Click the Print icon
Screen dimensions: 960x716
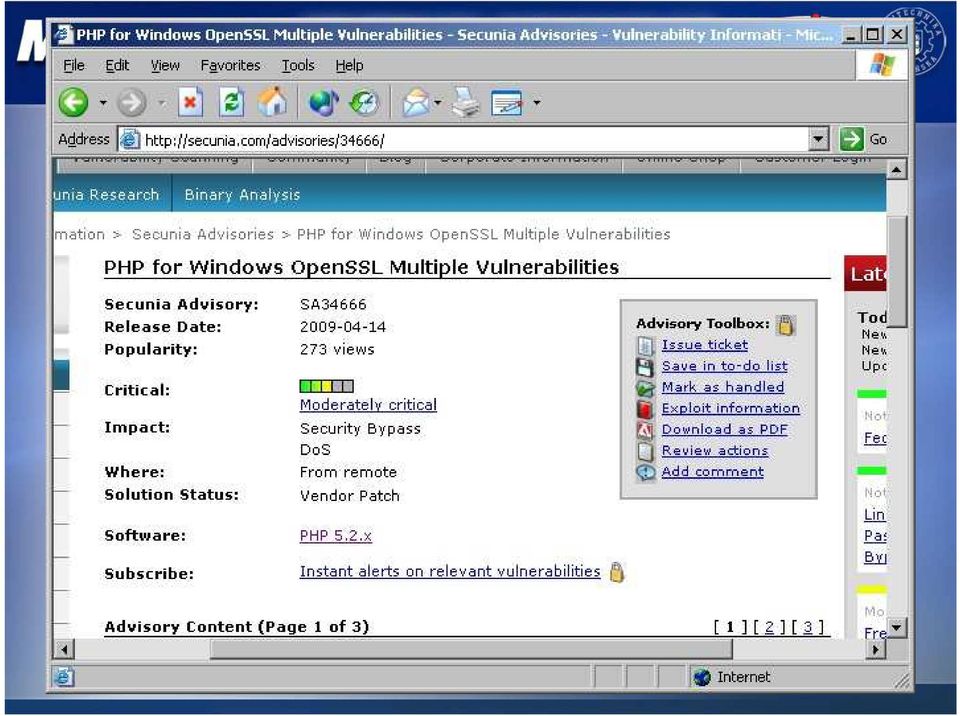coord(466,102)
